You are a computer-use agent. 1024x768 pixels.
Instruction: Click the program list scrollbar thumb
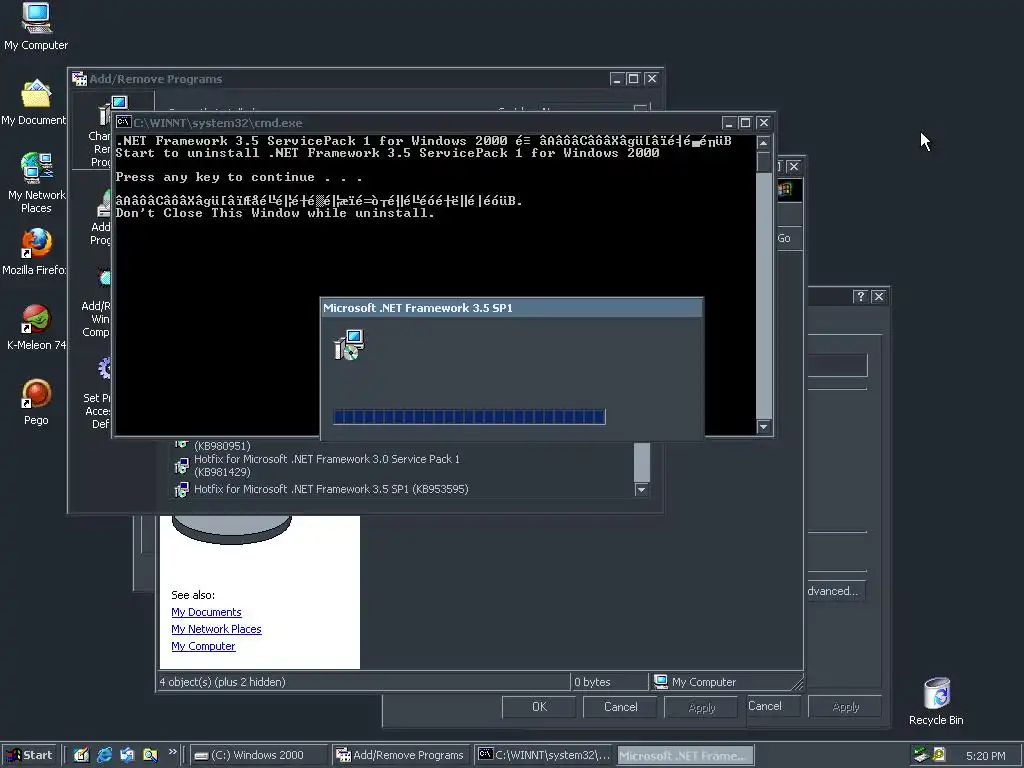(x=641, y=461)
